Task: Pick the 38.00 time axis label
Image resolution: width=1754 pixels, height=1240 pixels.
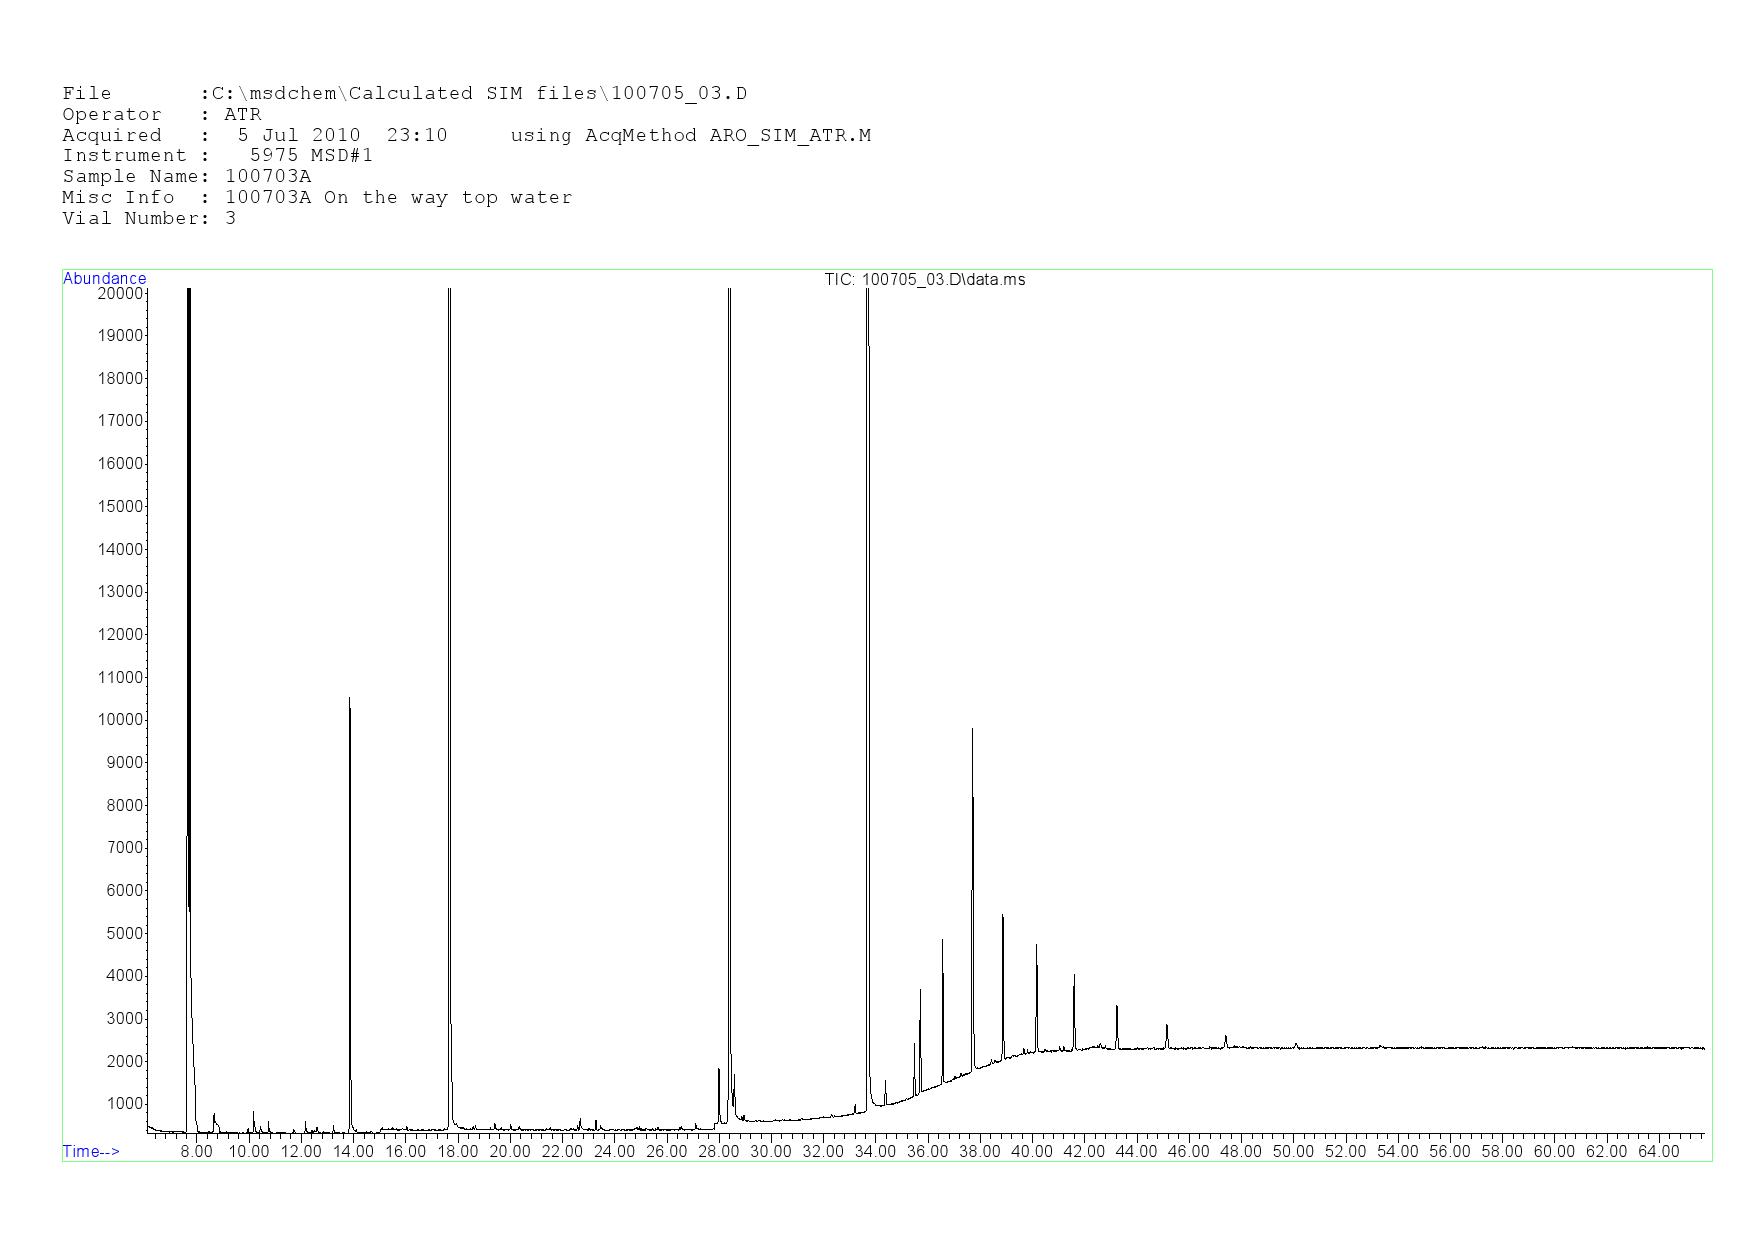Action: click(979, 1152)
